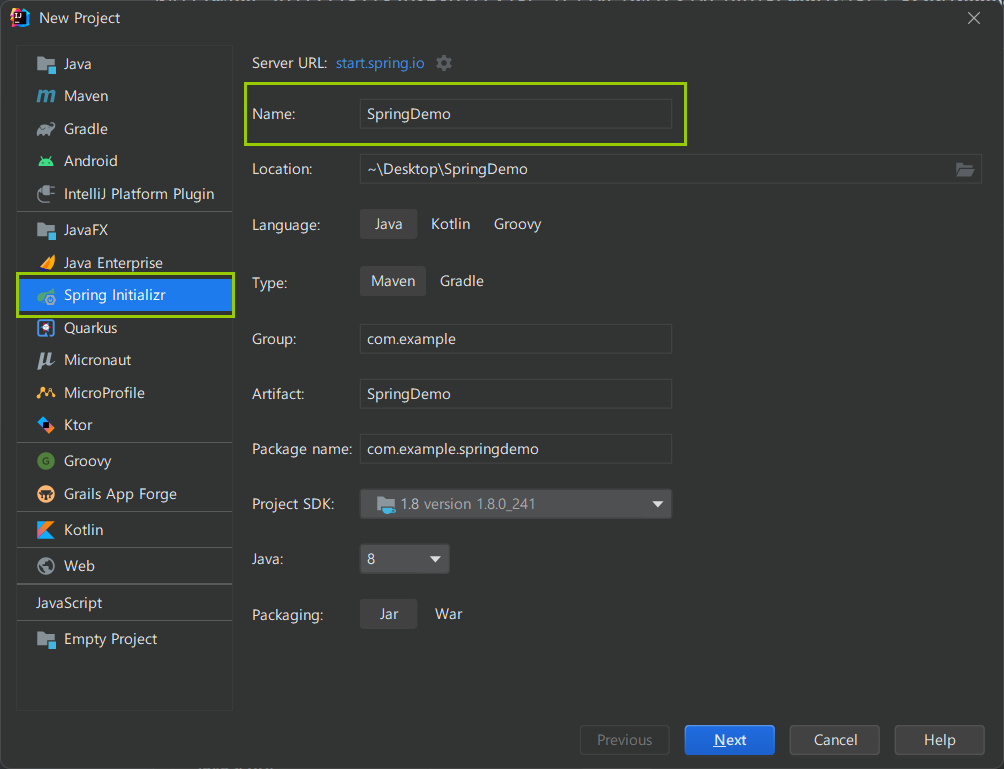Select Java as the language
Image resolution: width=1004 pixels, height=769 pixels.
[389, 224]
